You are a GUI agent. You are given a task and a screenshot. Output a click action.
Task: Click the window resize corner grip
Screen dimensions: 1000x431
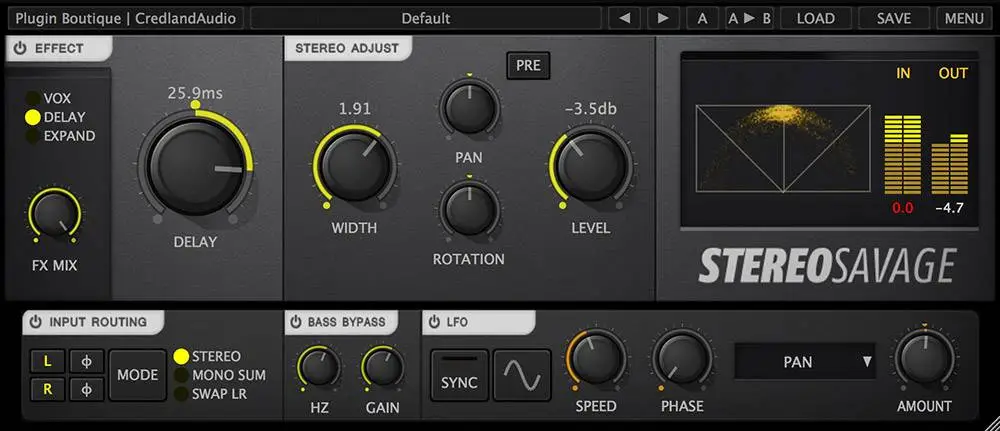tap(991, 423)
